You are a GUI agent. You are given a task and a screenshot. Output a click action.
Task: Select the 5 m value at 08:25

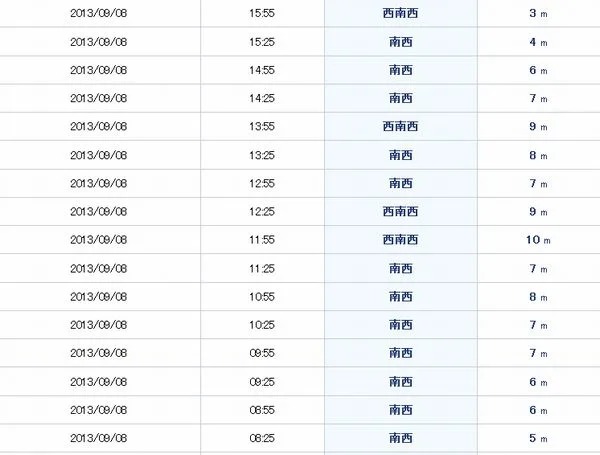[x=538, y=438]
